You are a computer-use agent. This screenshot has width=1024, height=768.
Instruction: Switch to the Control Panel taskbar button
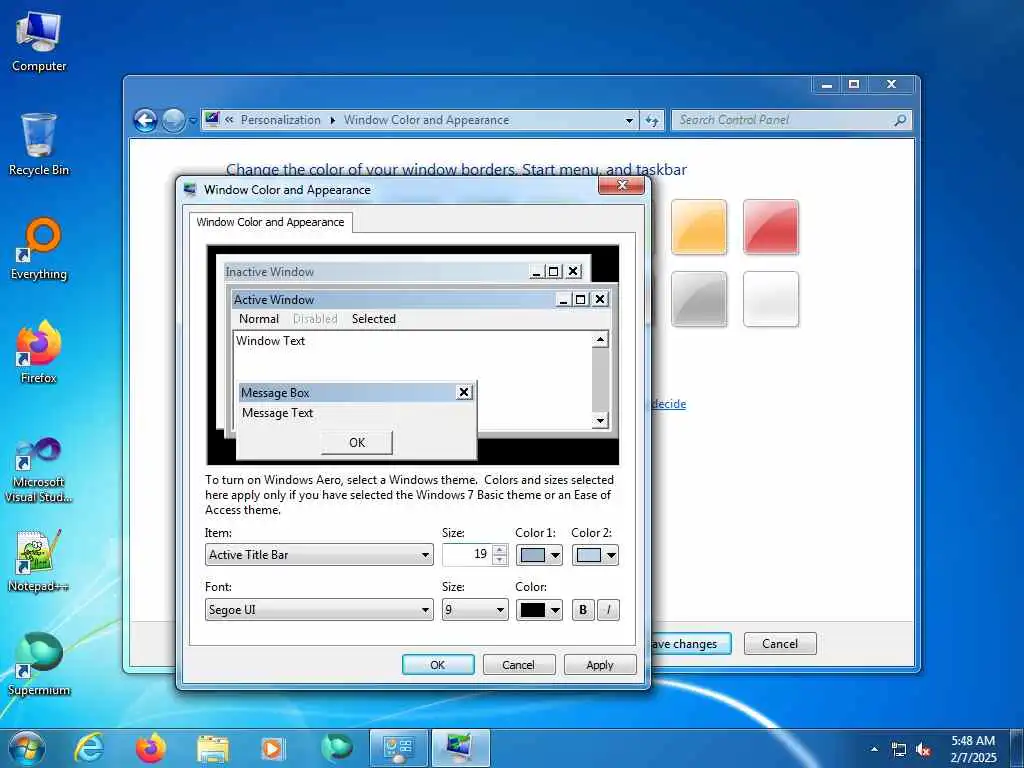[x=398, y=748]
